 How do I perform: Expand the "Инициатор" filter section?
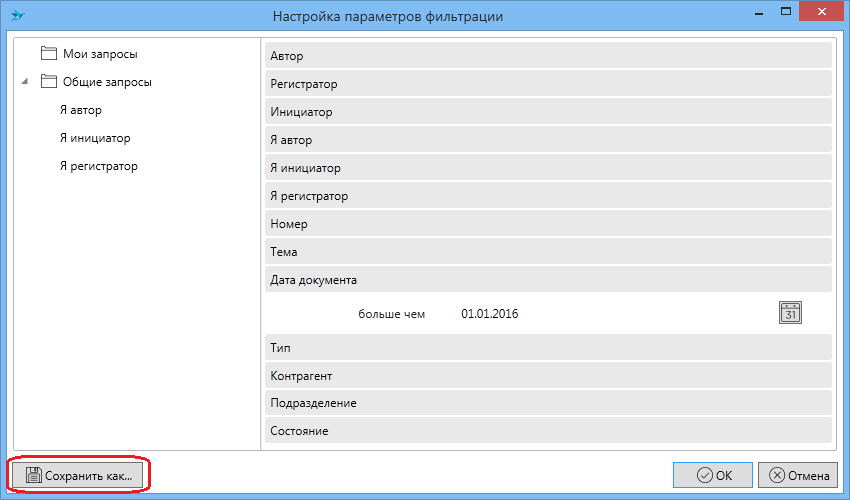(x=548, y=112)
